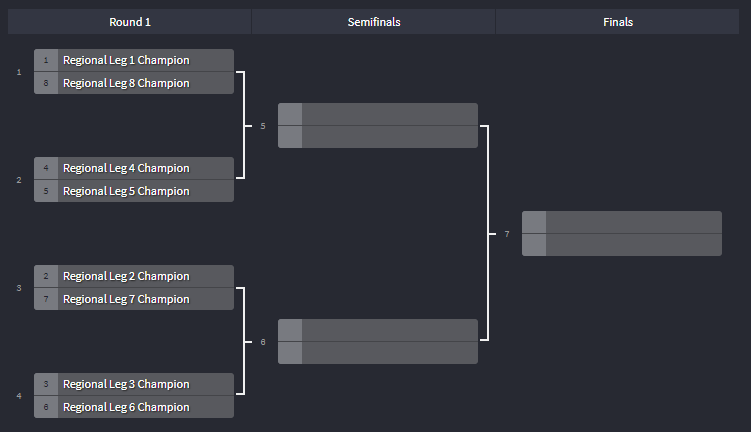Click match number 7 label beside finals
This screenshot has width=751, height=432.
[x=507, y=234]
